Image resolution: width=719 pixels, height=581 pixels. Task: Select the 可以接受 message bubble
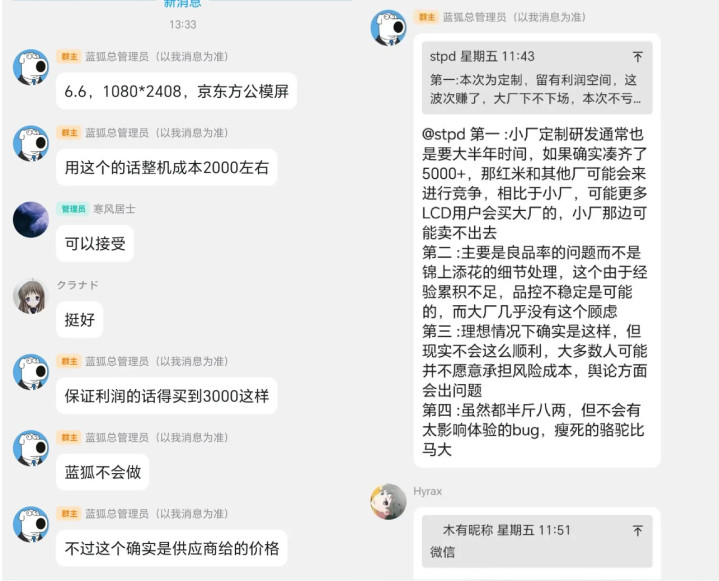point(95,243)
